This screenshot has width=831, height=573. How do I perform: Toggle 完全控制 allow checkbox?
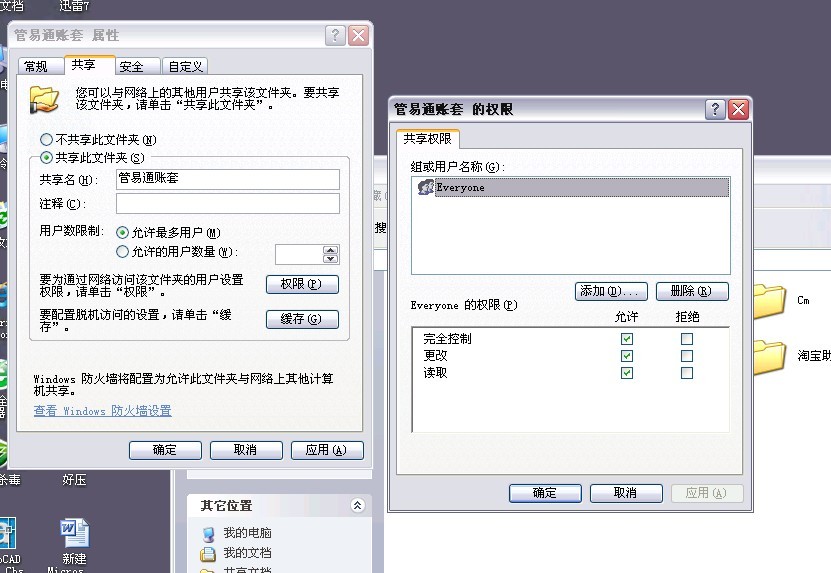[x=627, y=339]
